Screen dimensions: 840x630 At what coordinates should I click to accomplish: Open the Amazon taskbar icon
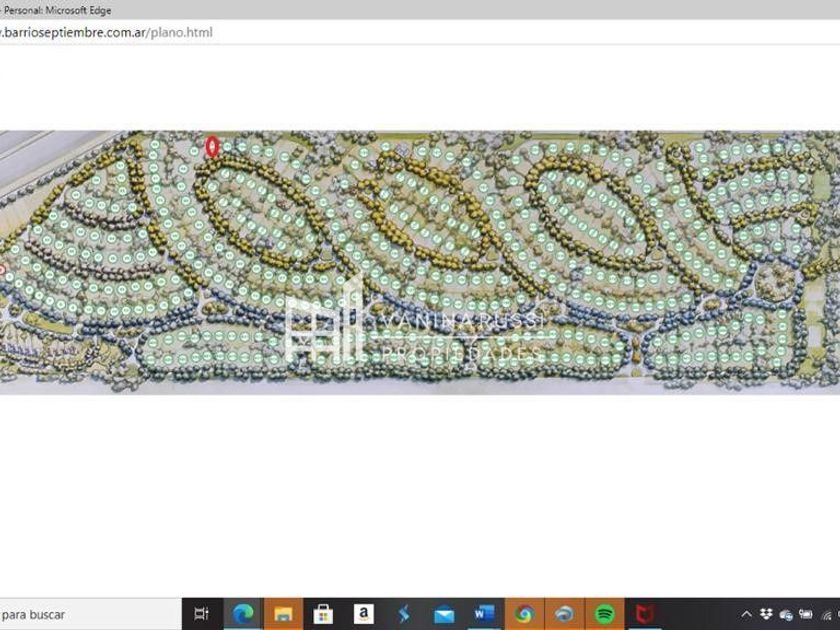[363, 614]
